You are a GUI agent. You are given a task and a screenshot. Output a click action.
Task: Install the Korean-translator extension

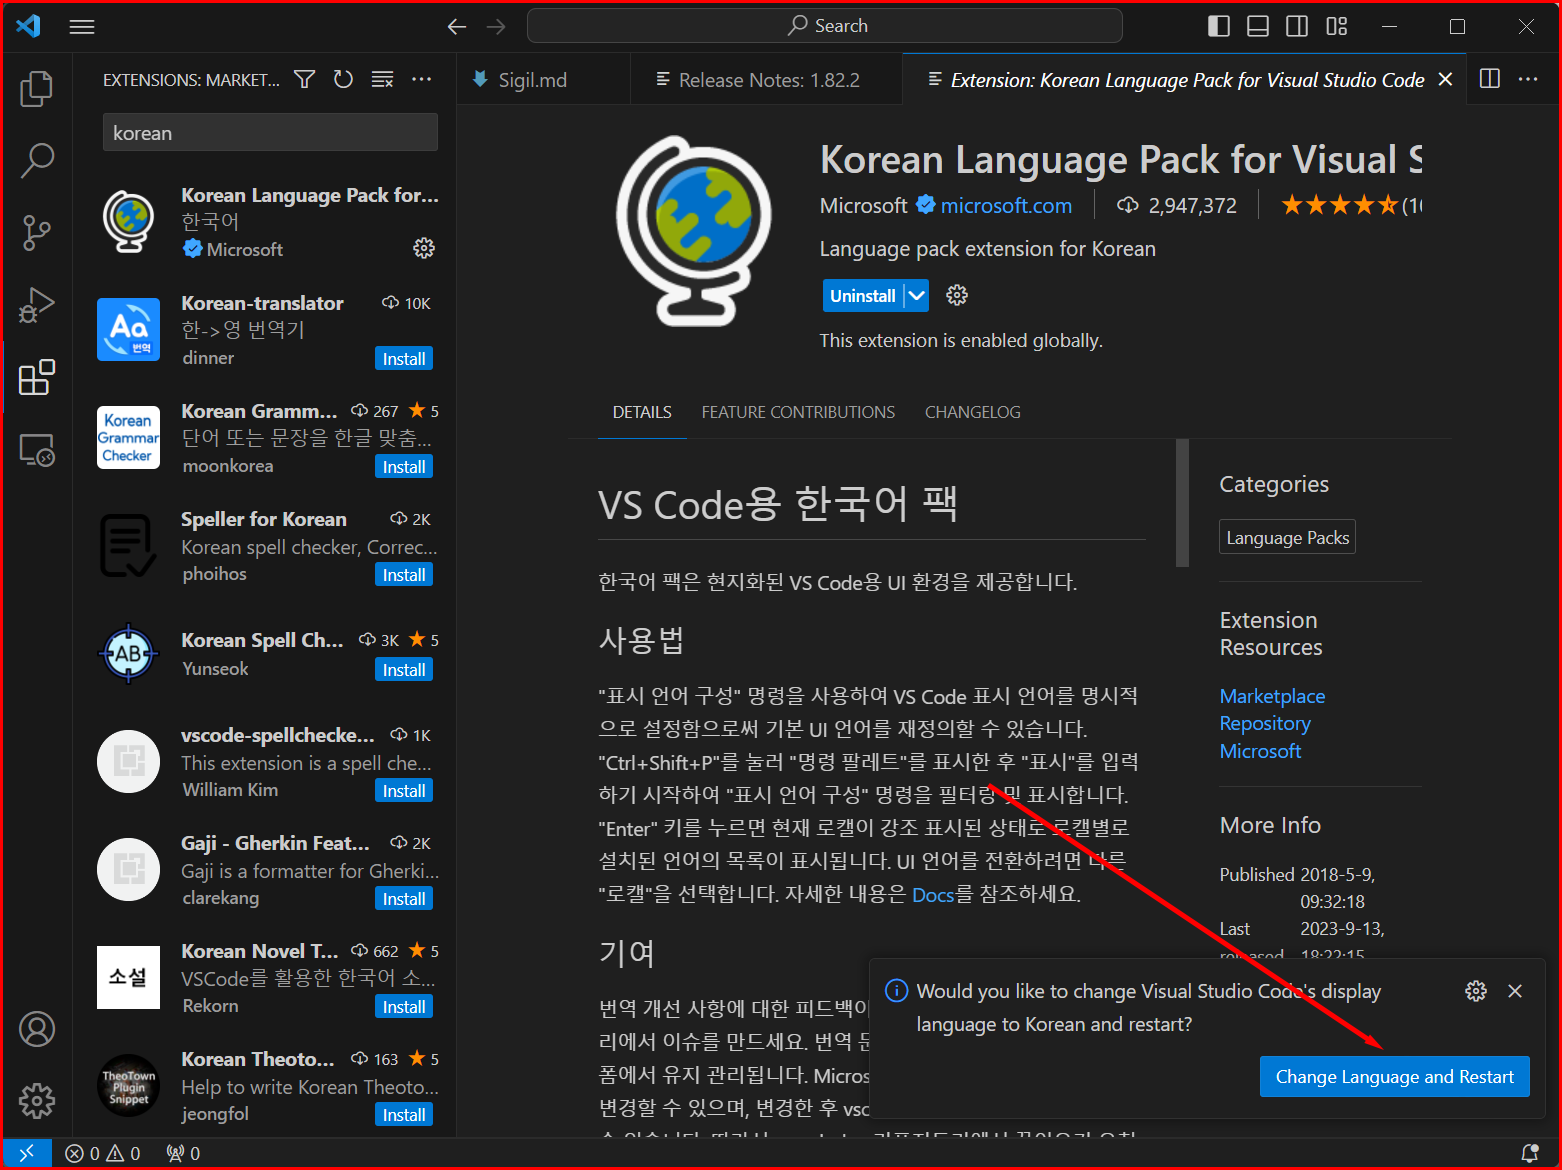coord(404,359)
